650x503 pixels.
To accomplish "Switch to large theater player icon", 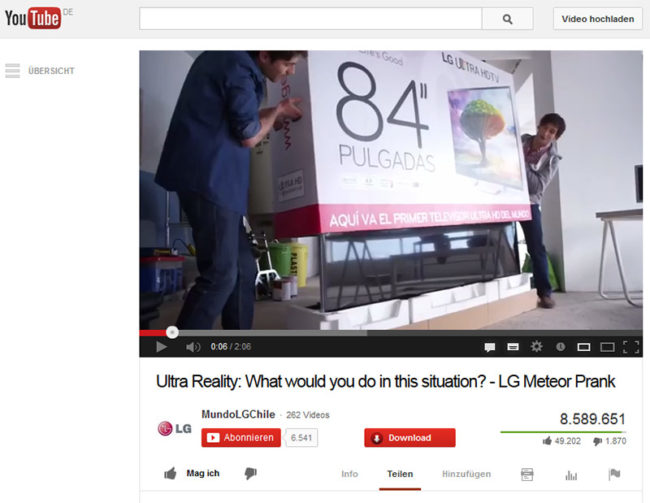I will pyautogui.click(x=607, y=347).
